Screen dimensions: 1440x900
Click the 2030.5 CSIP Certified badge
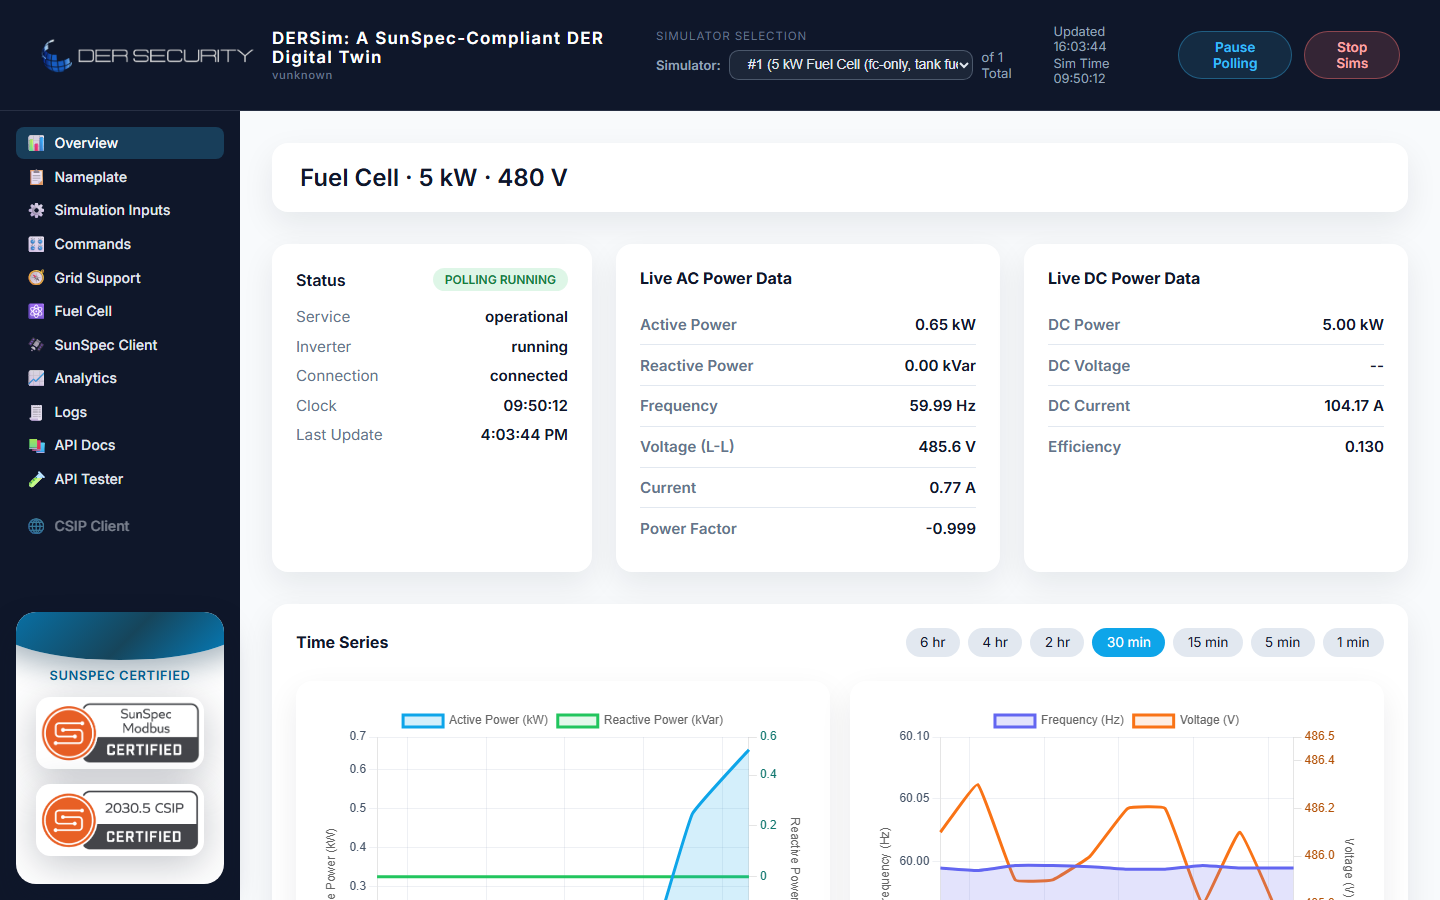(x=120, y=820)
